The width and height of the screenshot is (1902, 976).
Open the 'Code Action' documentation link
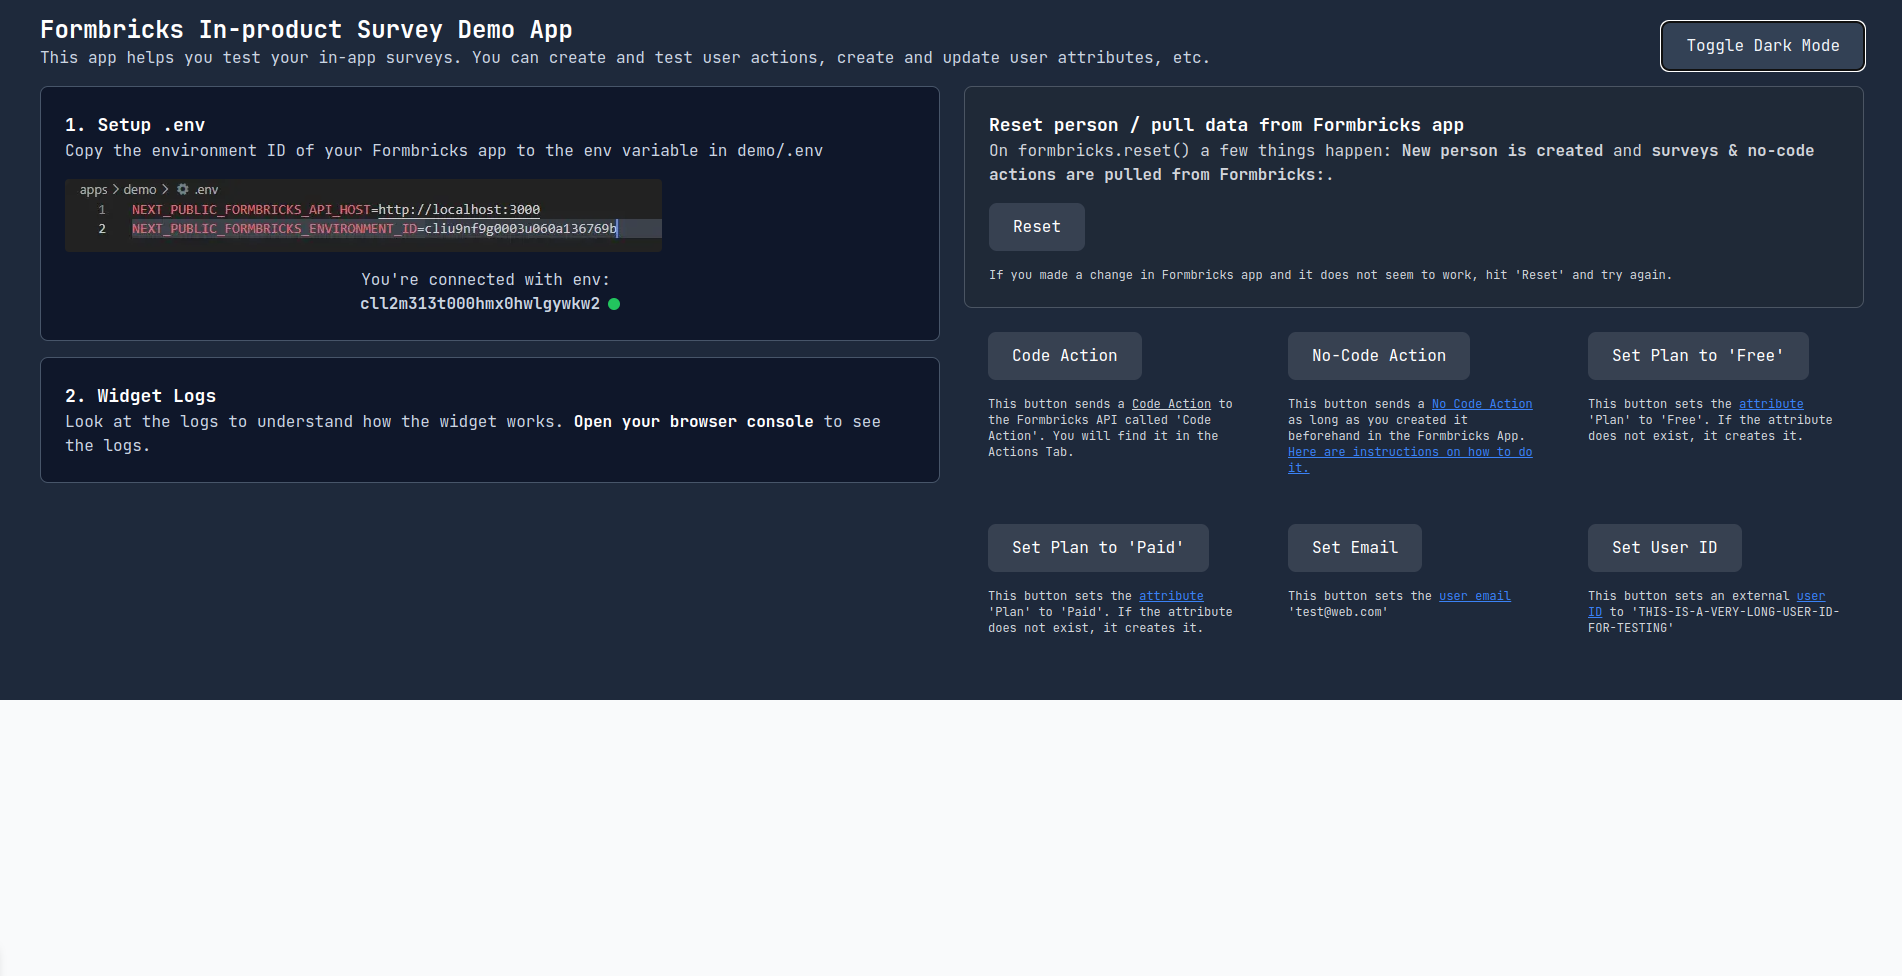point(1171,403)
